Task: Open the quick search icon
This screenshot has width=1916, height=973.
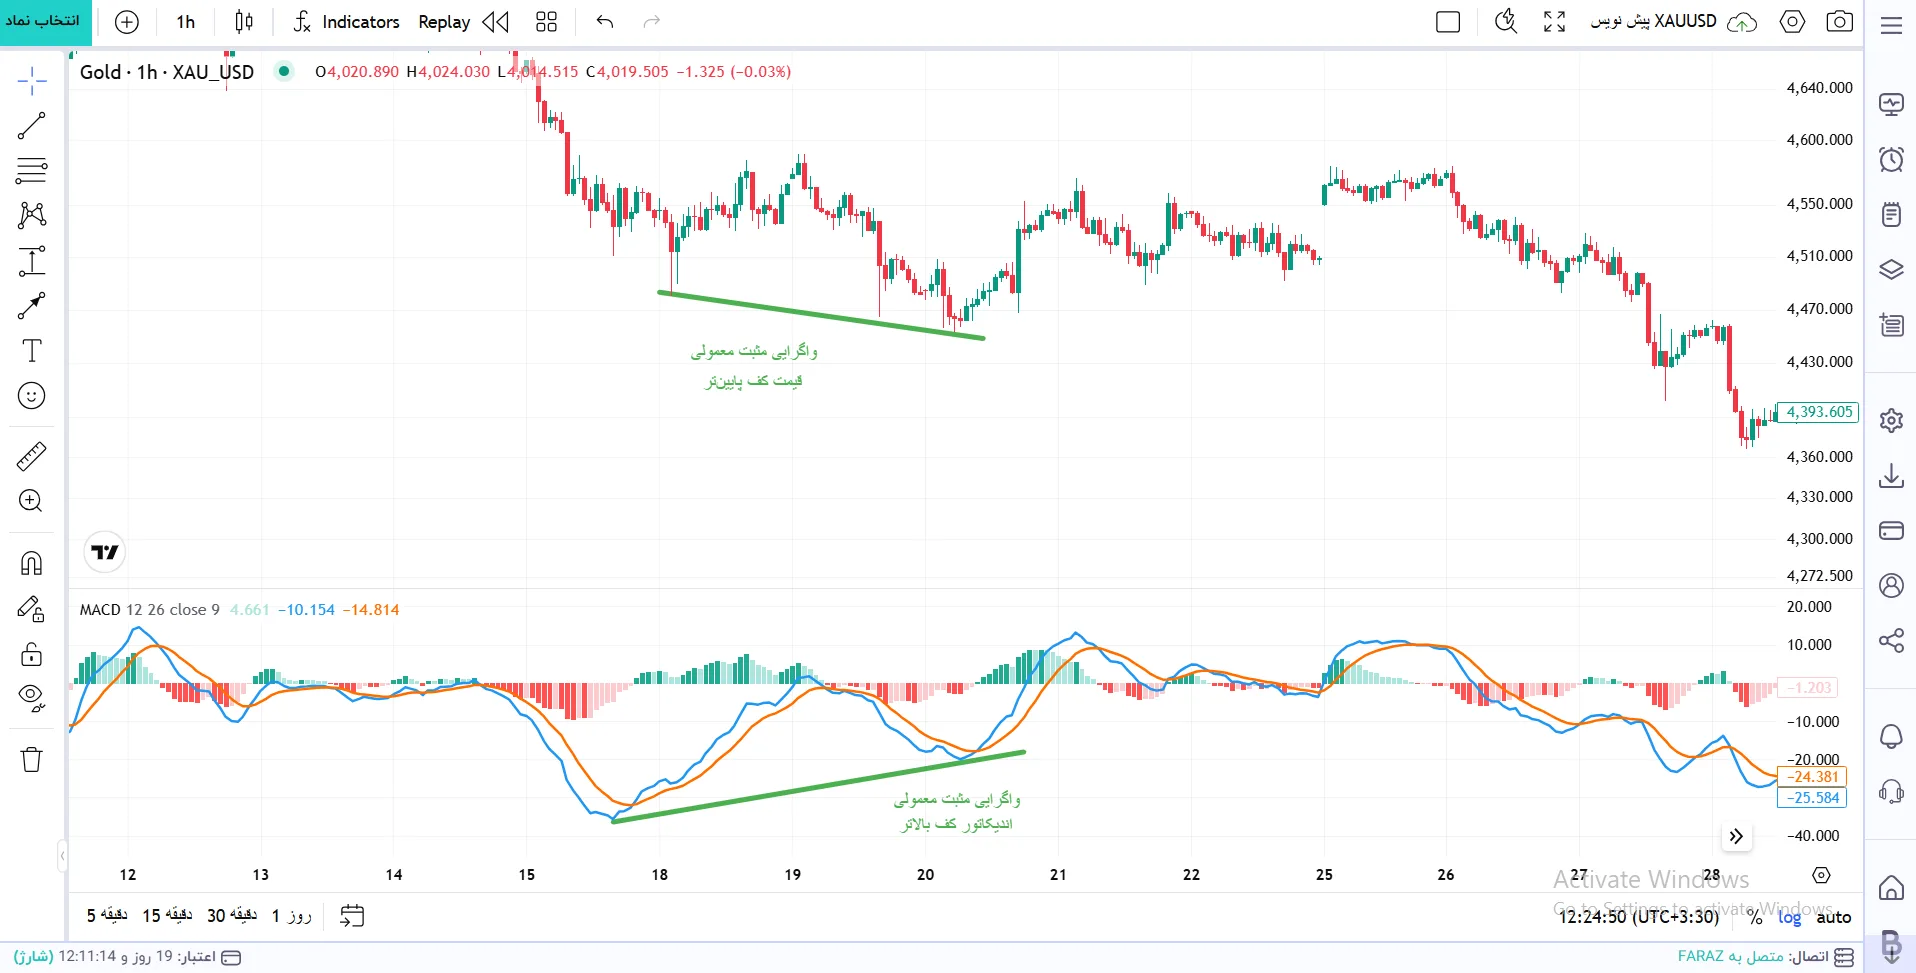Action: 1506,22
